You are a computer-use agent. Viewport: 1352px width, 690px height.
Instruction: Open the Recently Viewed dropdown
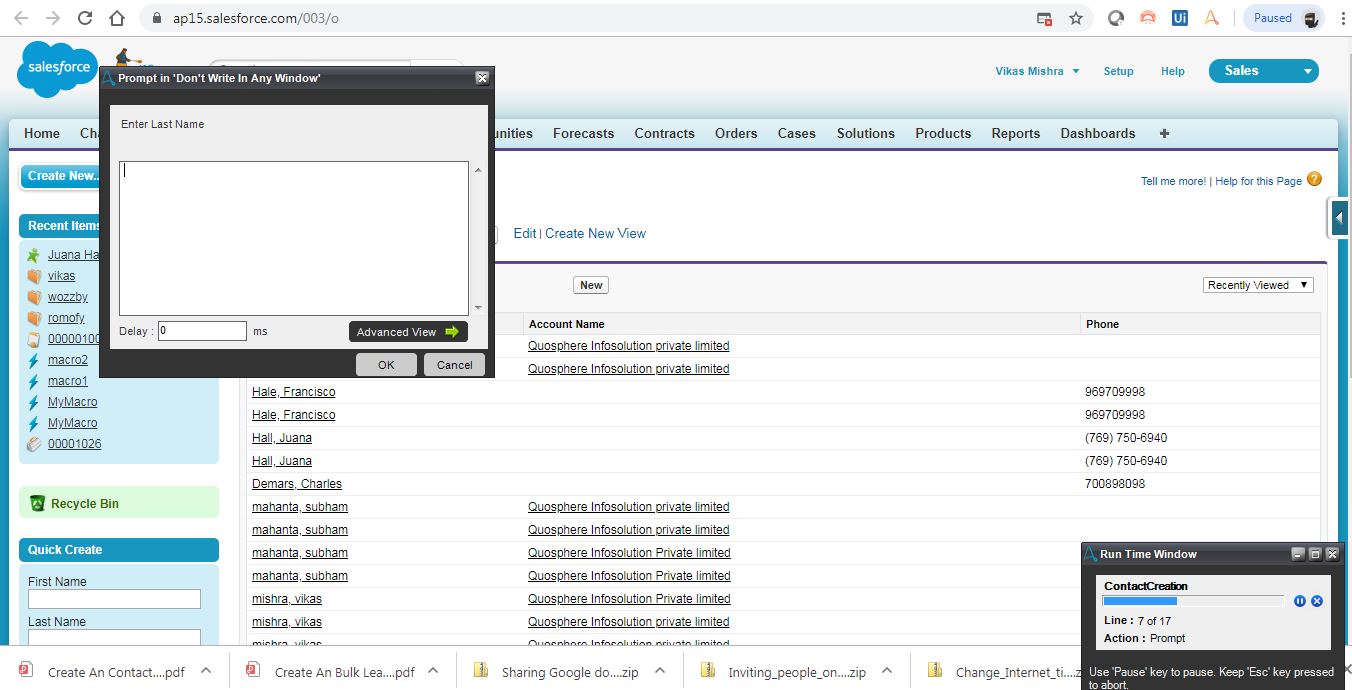1257,285
